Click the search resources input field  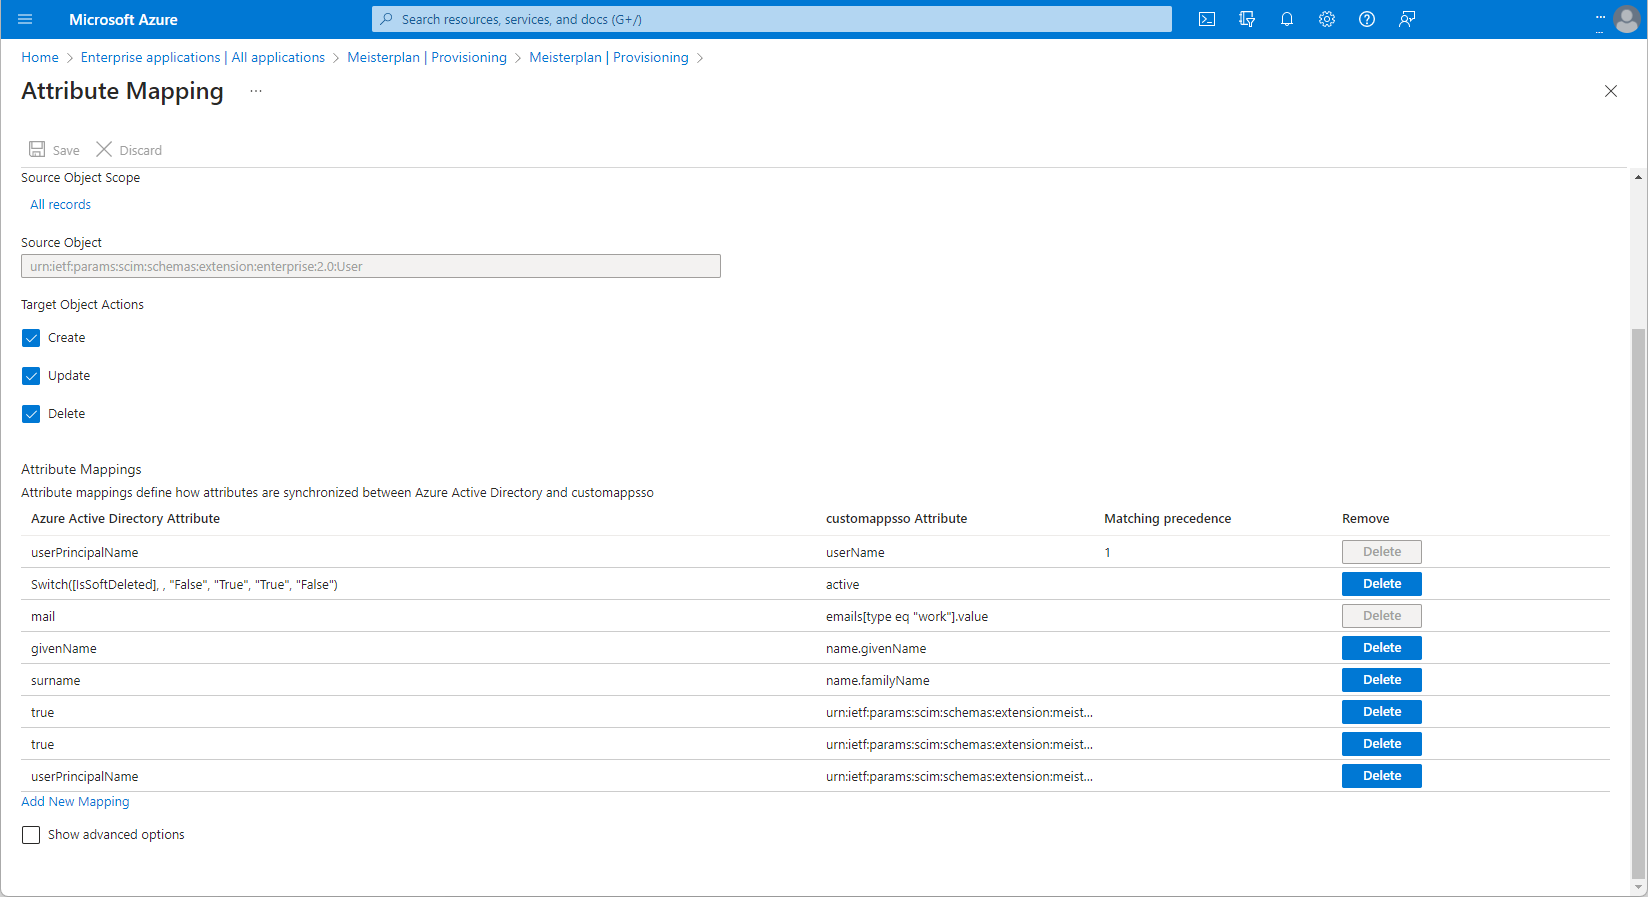point(771,19)
